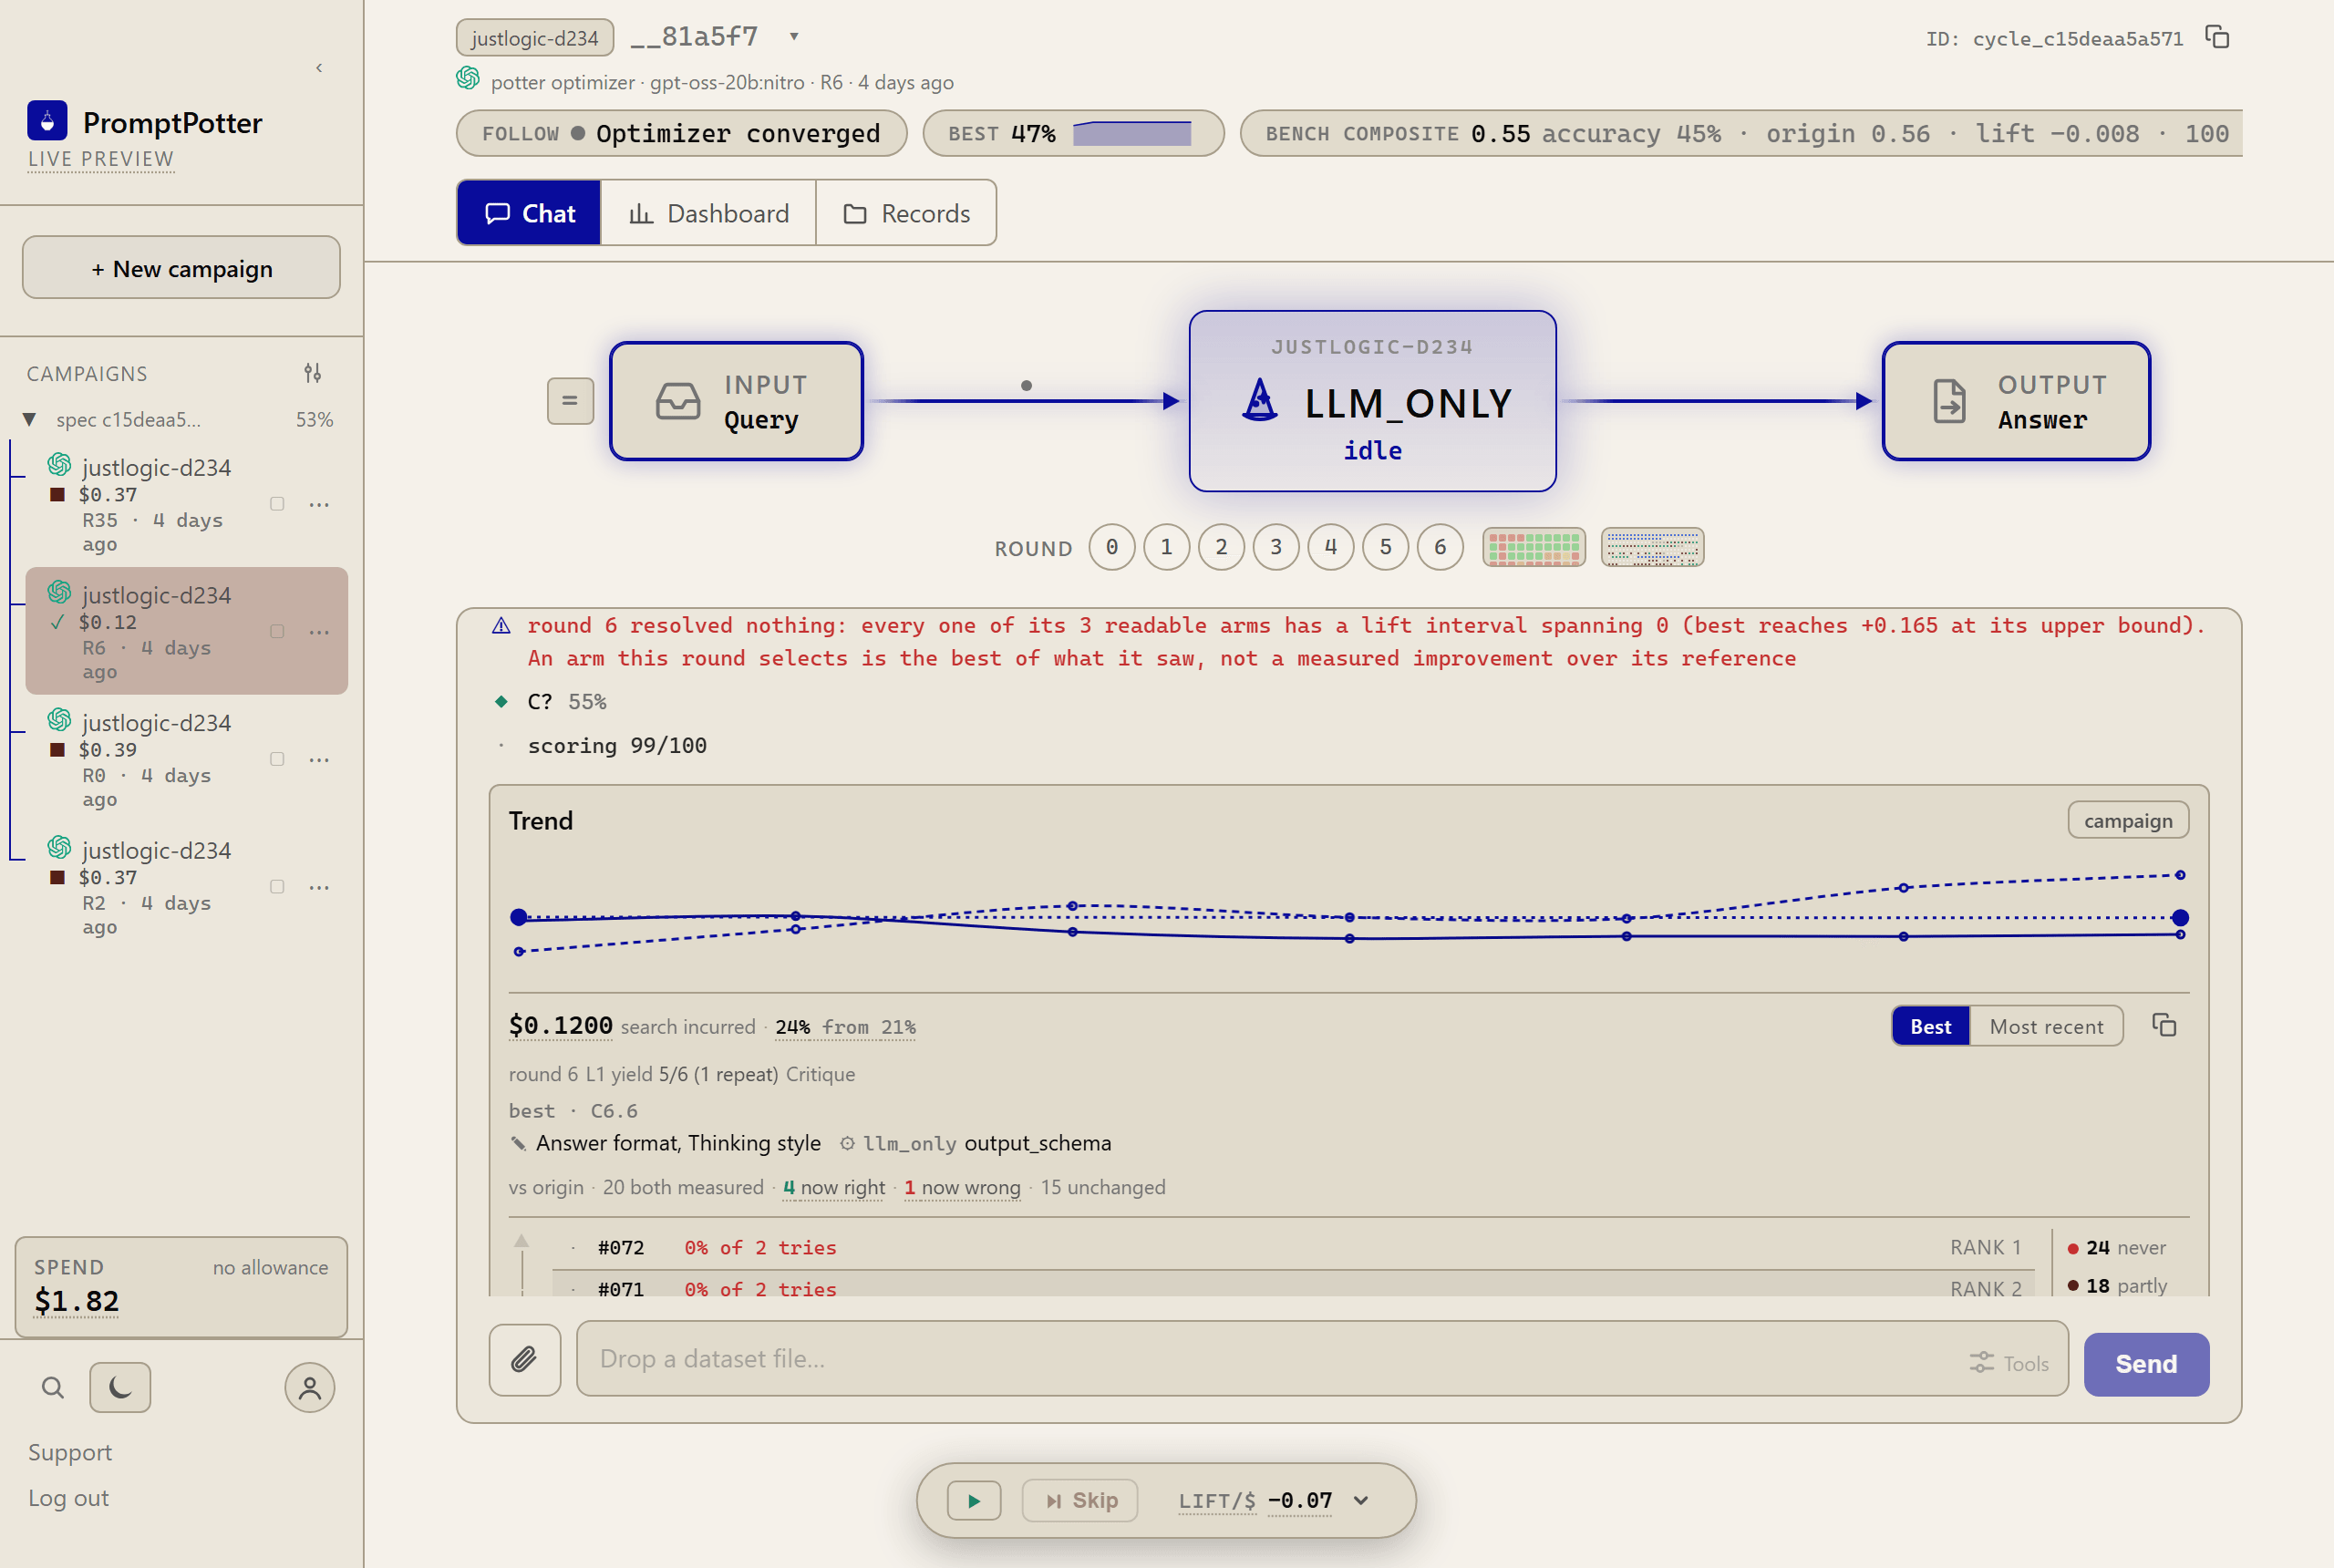The image size is (2334, 1568).
Task: Open the dotted blue grid thumbnail
Action: [x=1652, y=548]
